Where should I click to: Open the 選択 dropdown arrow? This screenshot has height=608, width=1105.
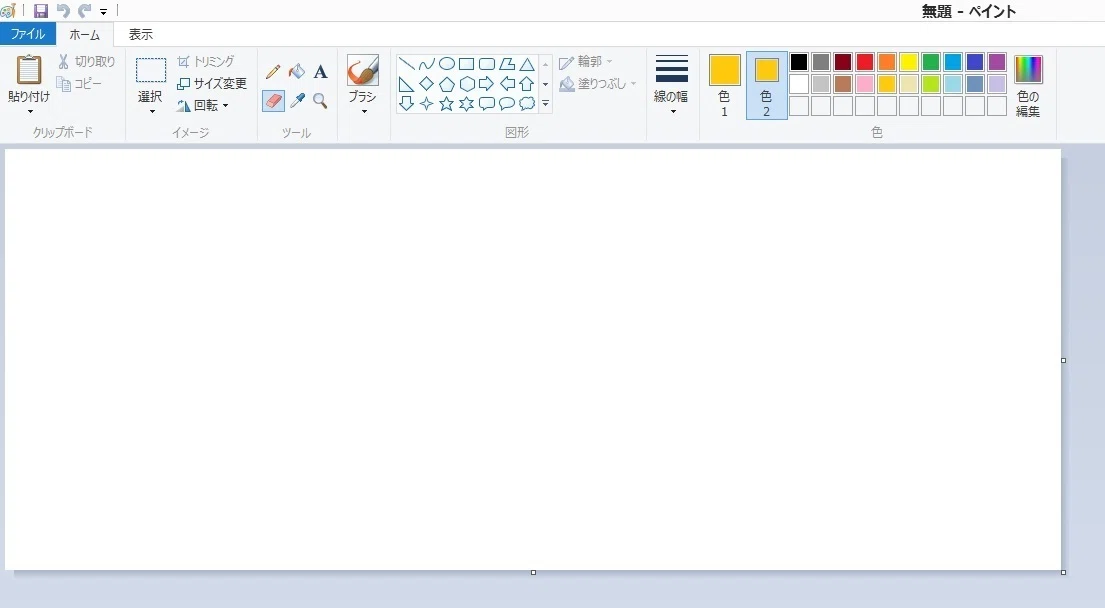tap(152, 111)
